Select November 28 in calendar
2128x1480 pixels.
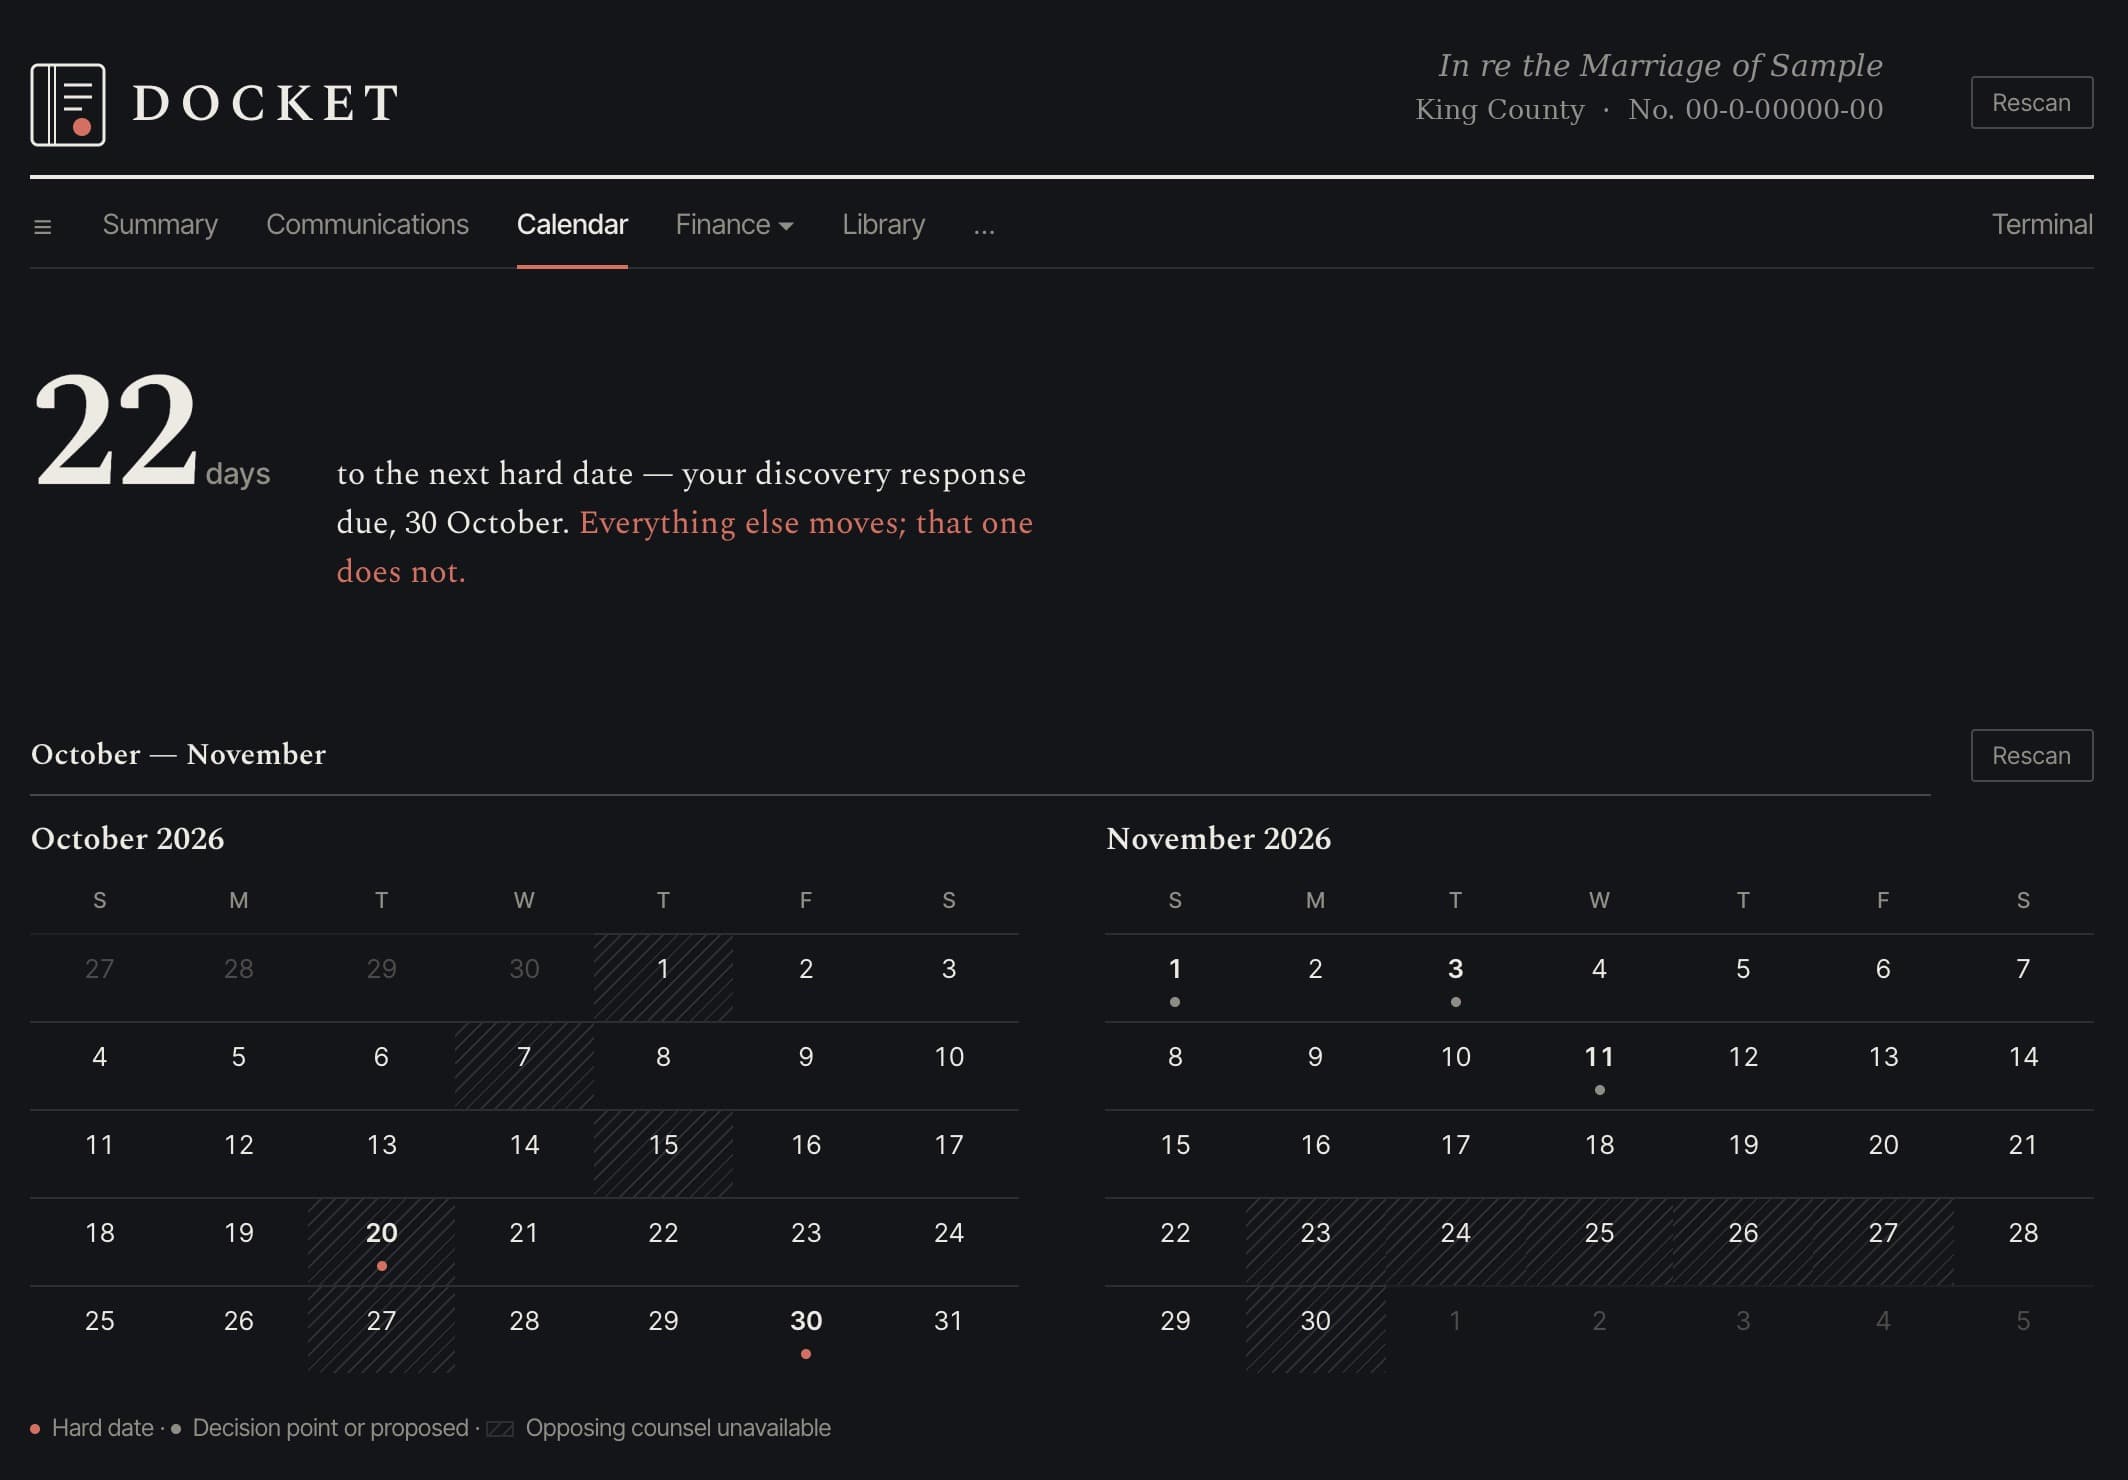(2023, 1242)
